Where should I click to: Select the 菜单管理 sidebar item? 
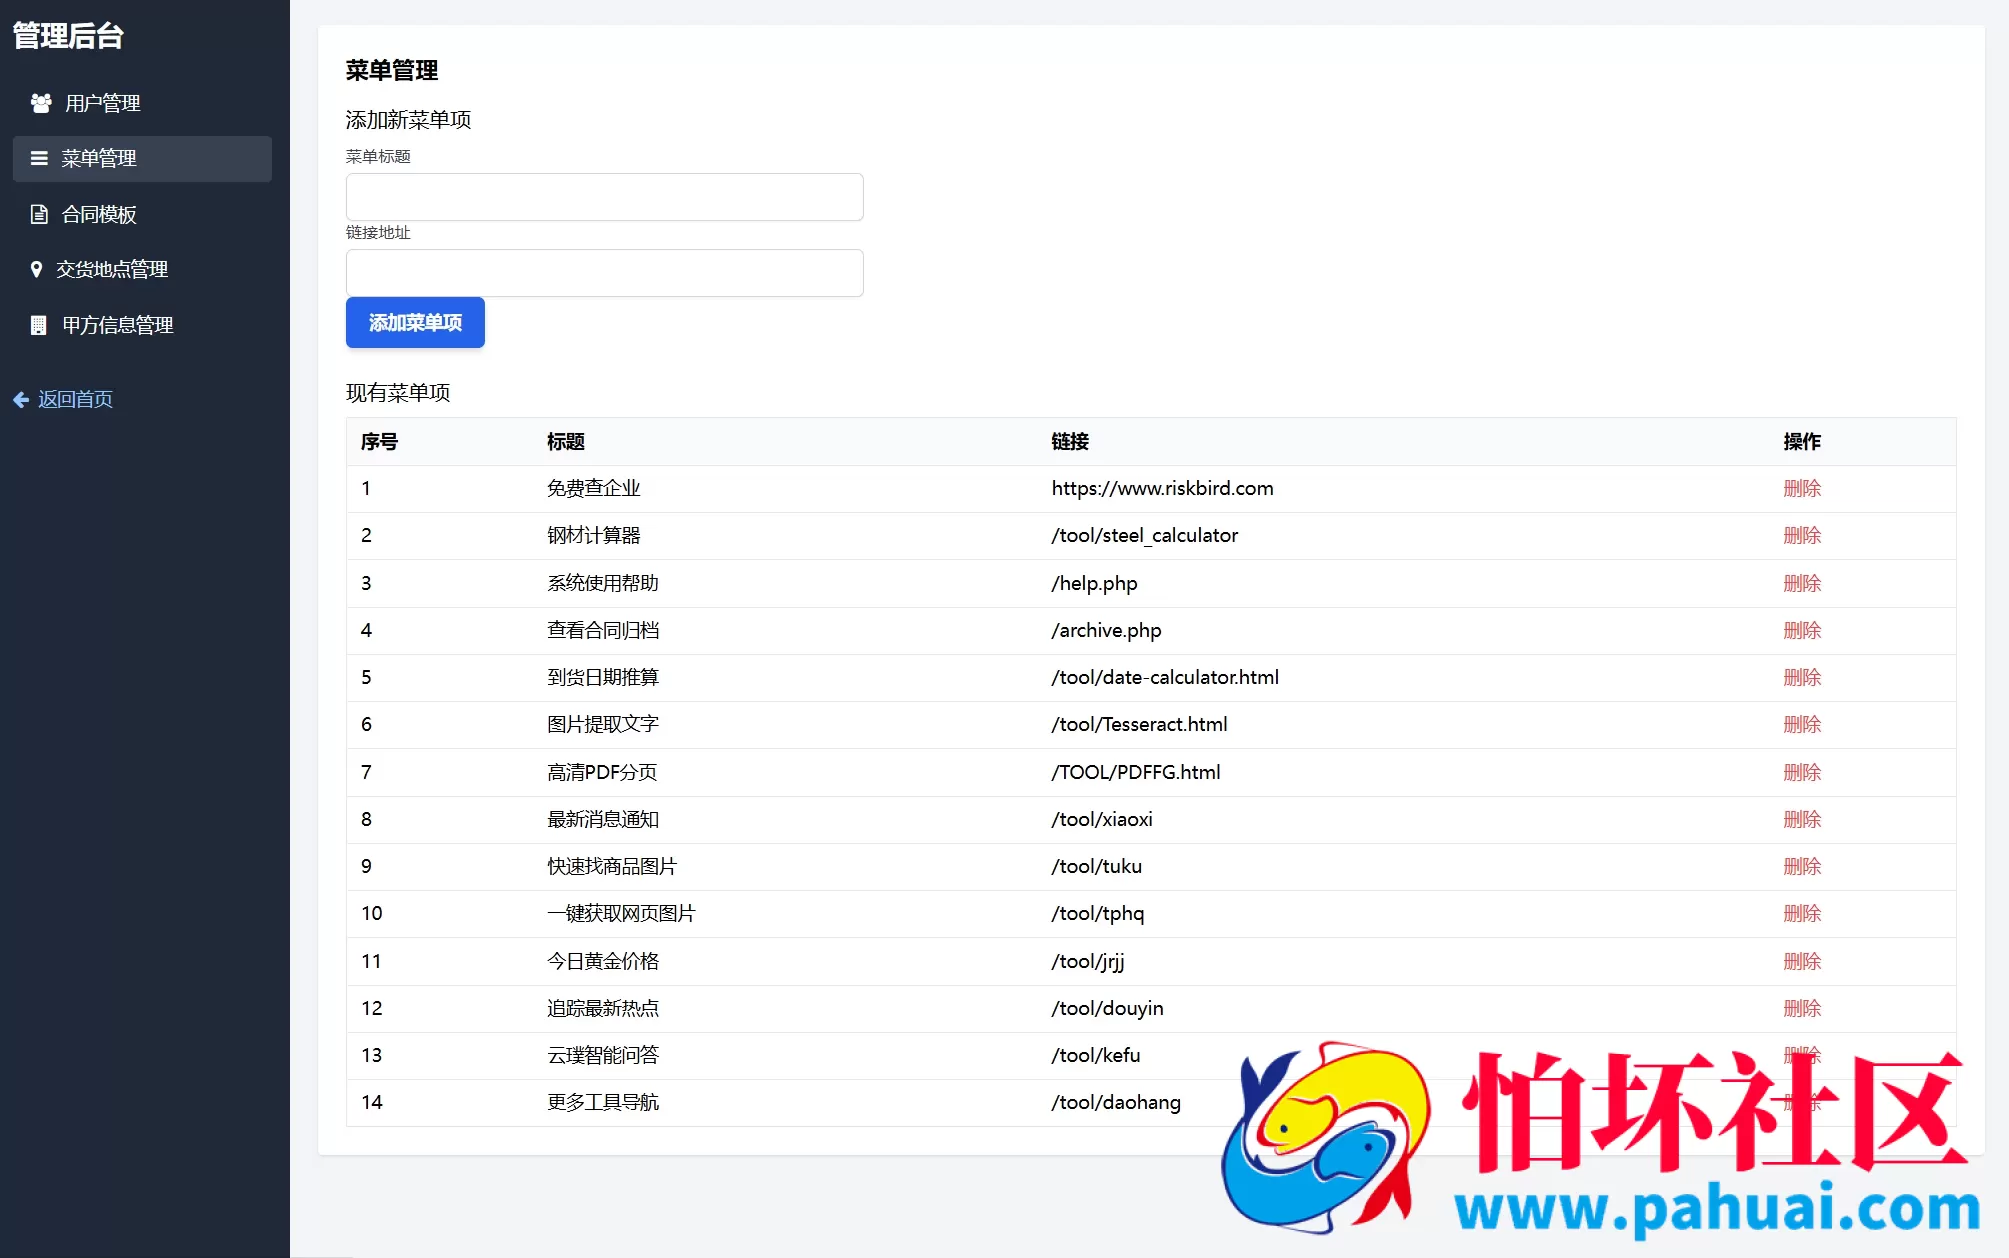142,158
